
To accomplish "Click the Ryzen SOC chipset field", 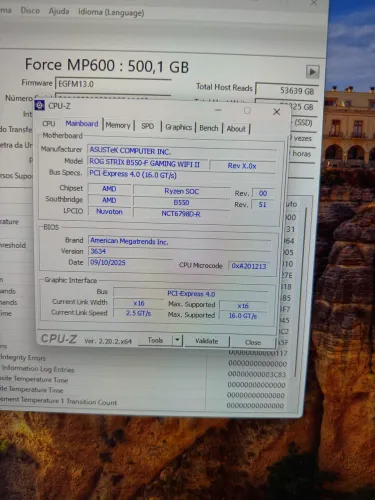I will (x=181, y=191).
